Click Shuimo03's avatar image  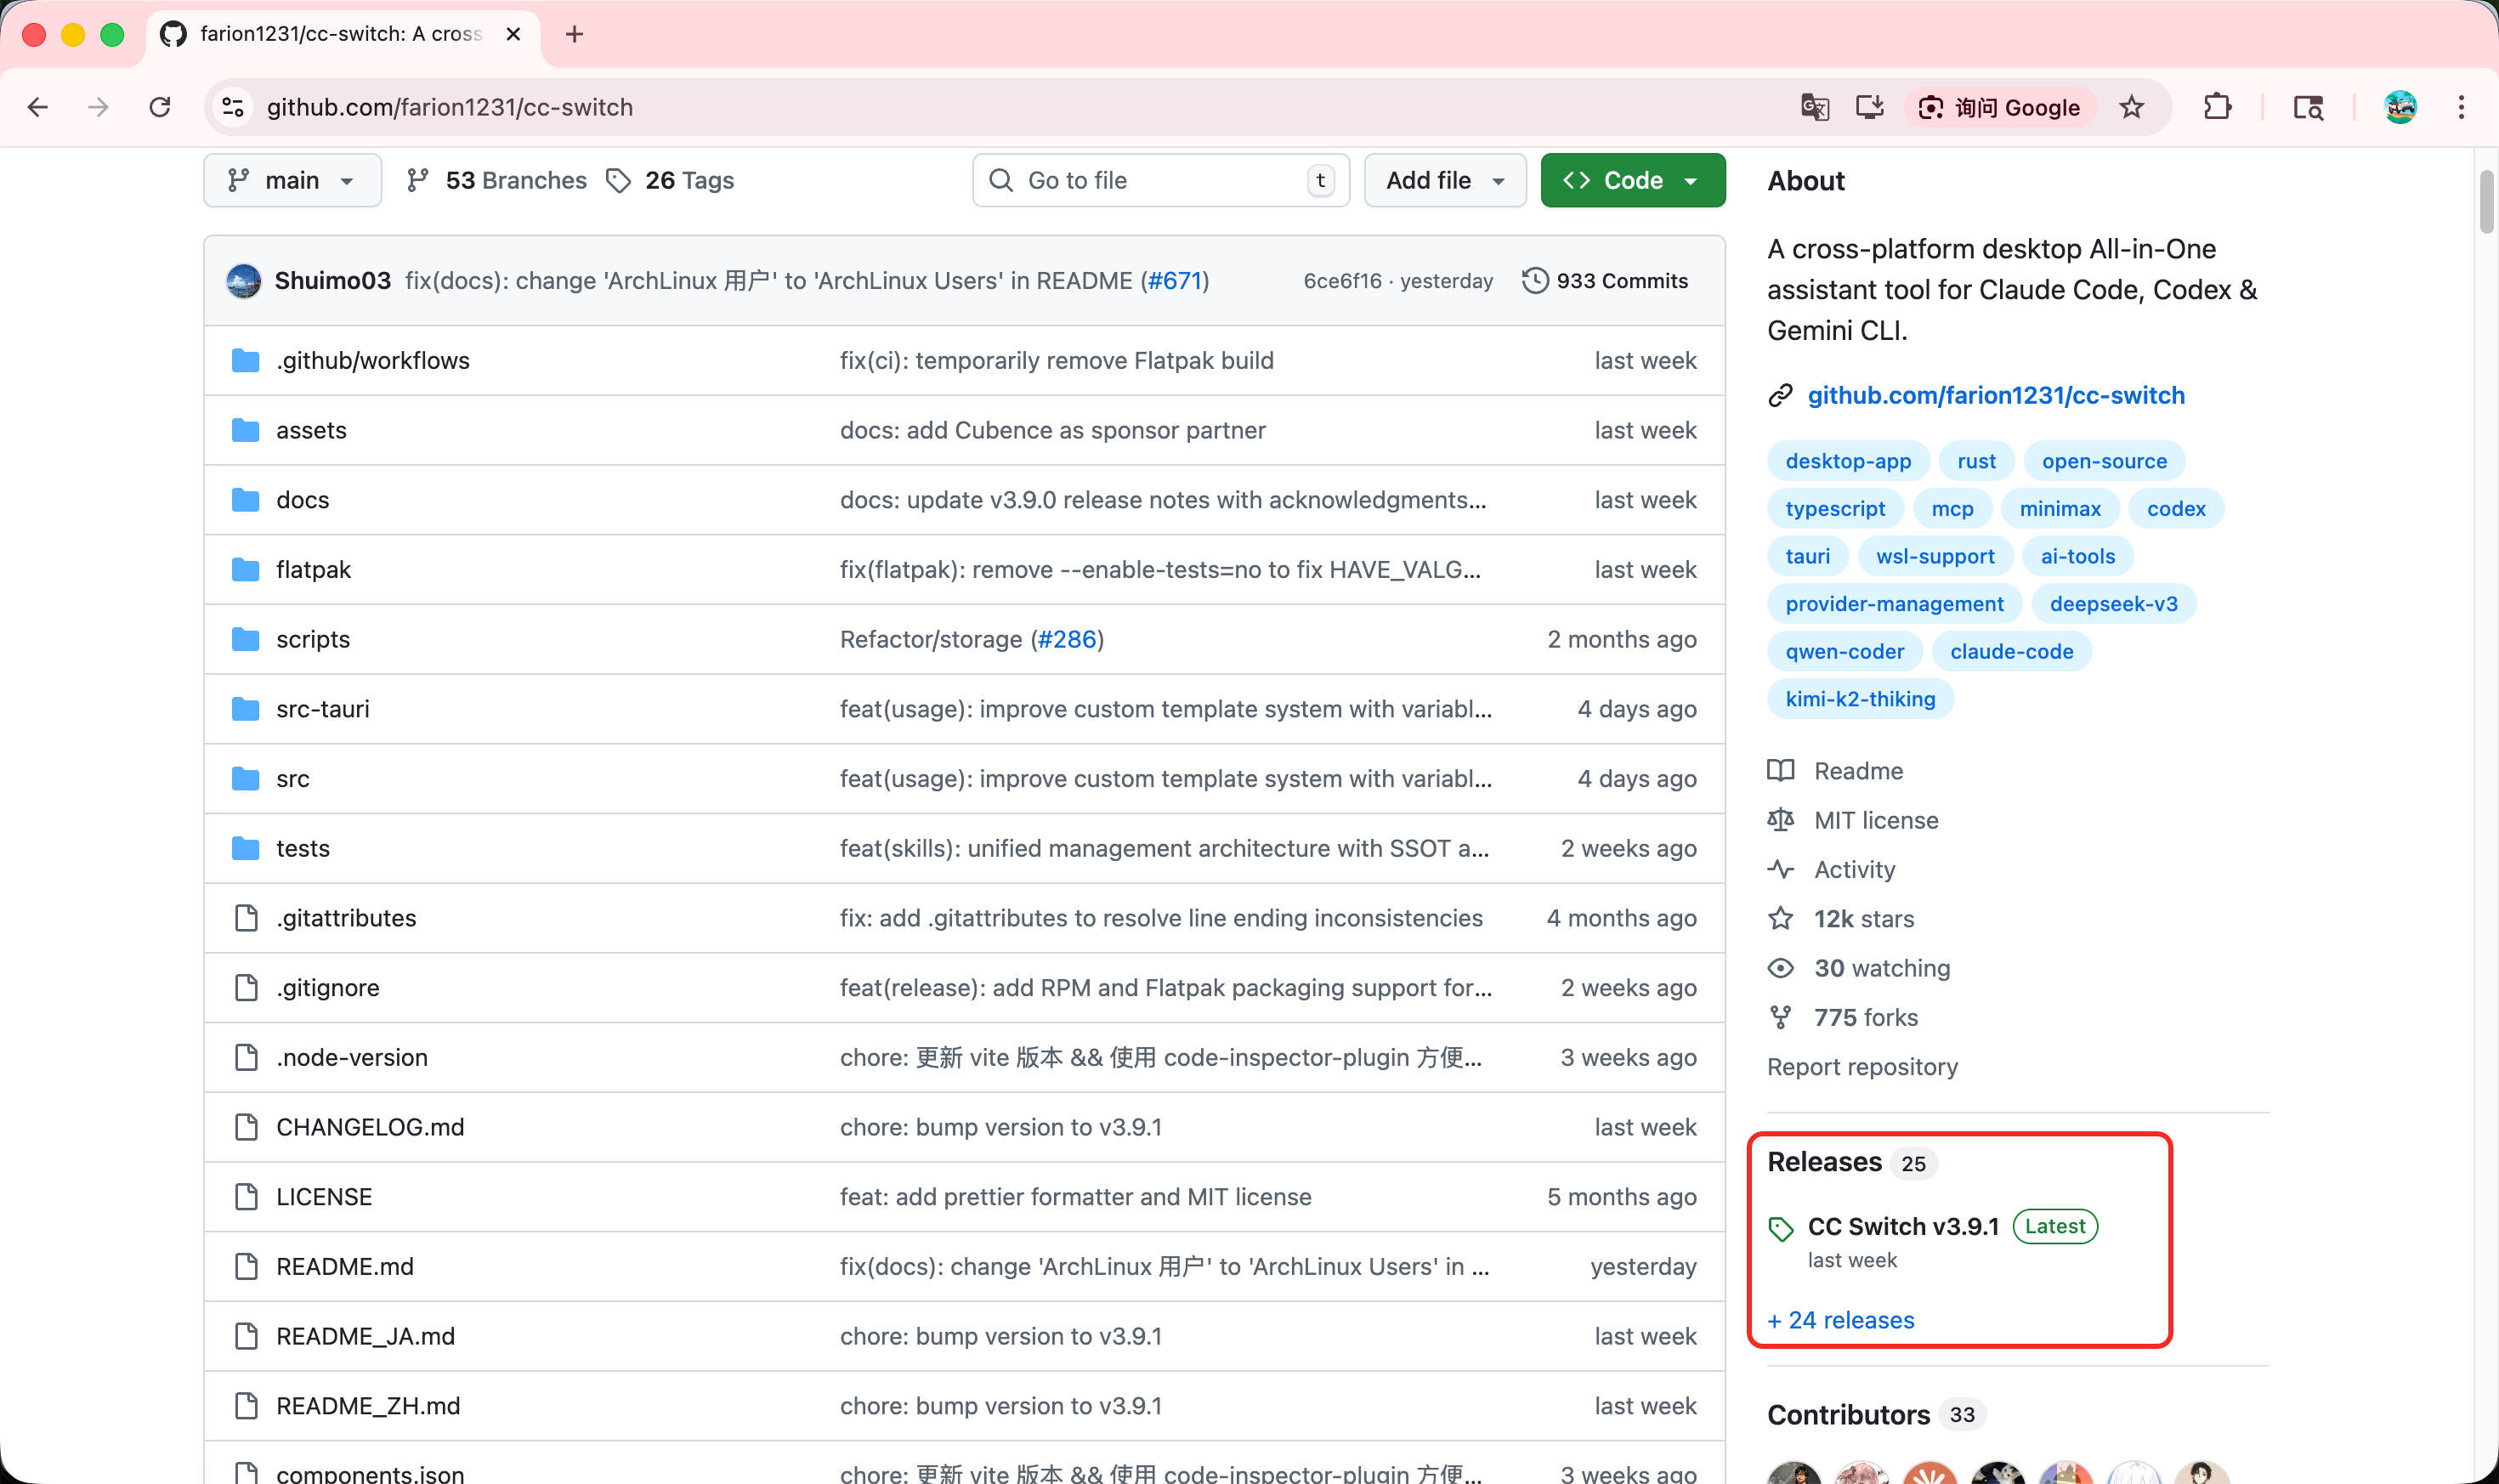click(244, 281)
